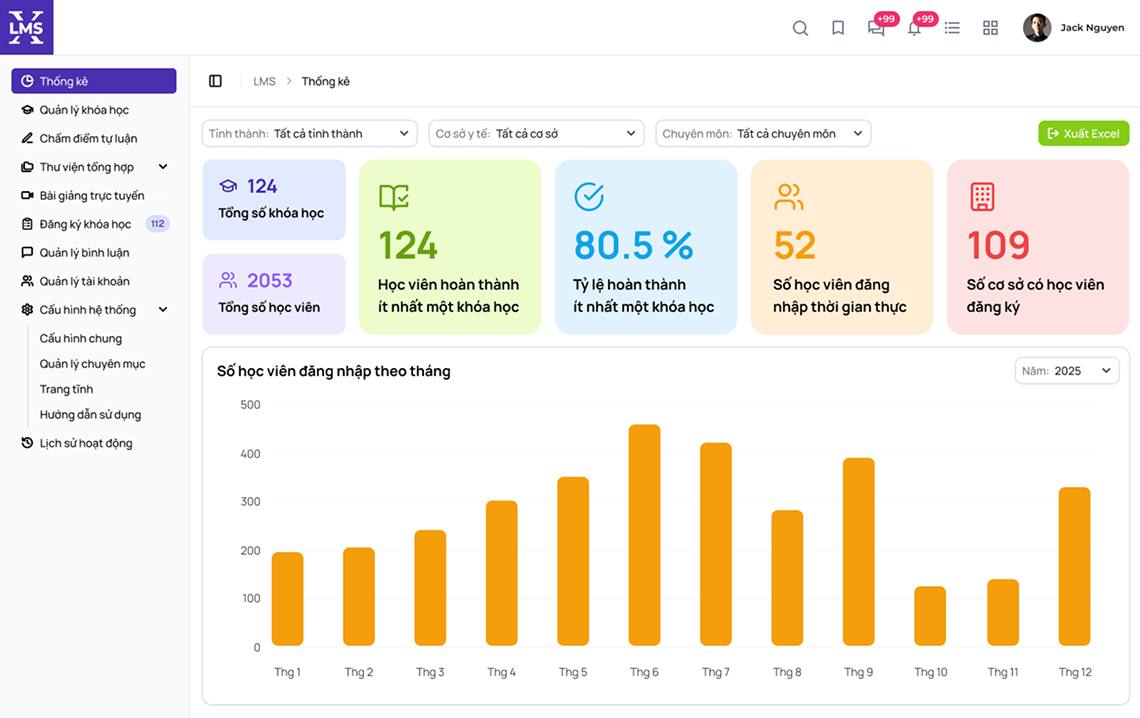Click the list view icon in header
Viewport: 1140px width, 718px height.
point(952,28)
